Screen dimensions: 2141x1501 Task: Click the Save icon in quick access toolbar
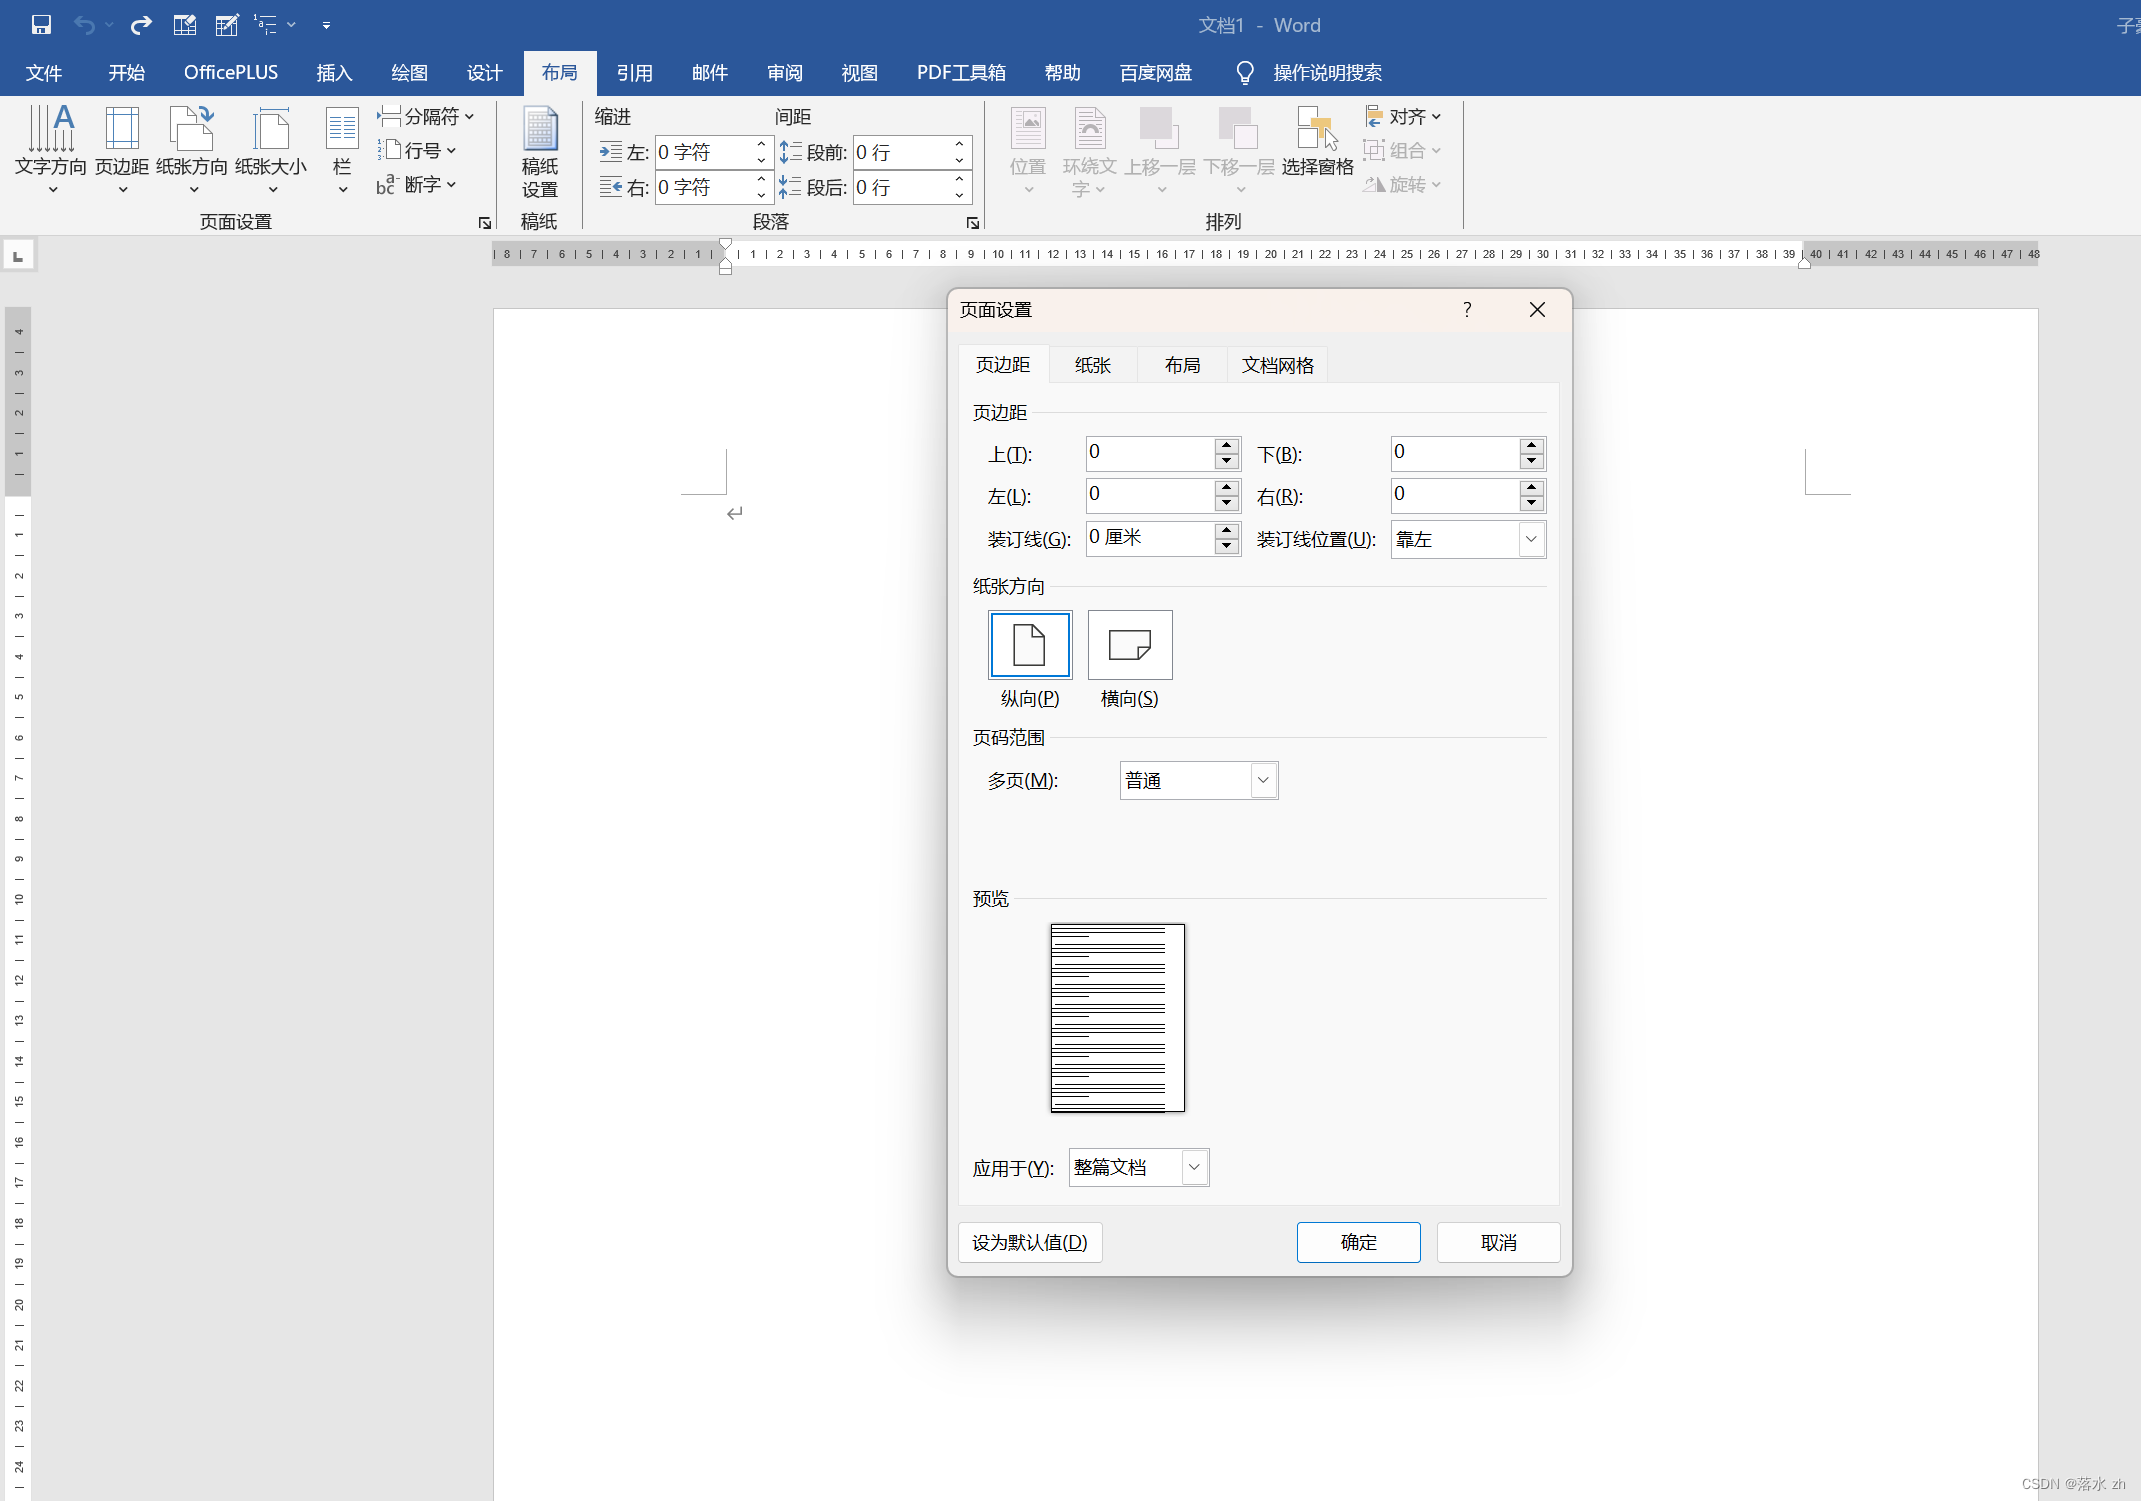[41, 24]
